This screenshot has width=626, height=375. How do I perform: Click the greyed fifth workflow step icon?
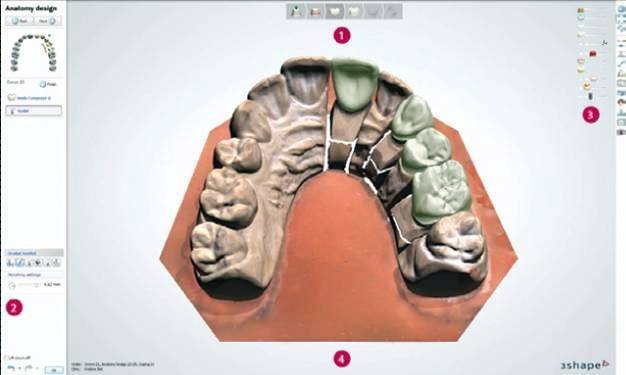click(373, 12)
